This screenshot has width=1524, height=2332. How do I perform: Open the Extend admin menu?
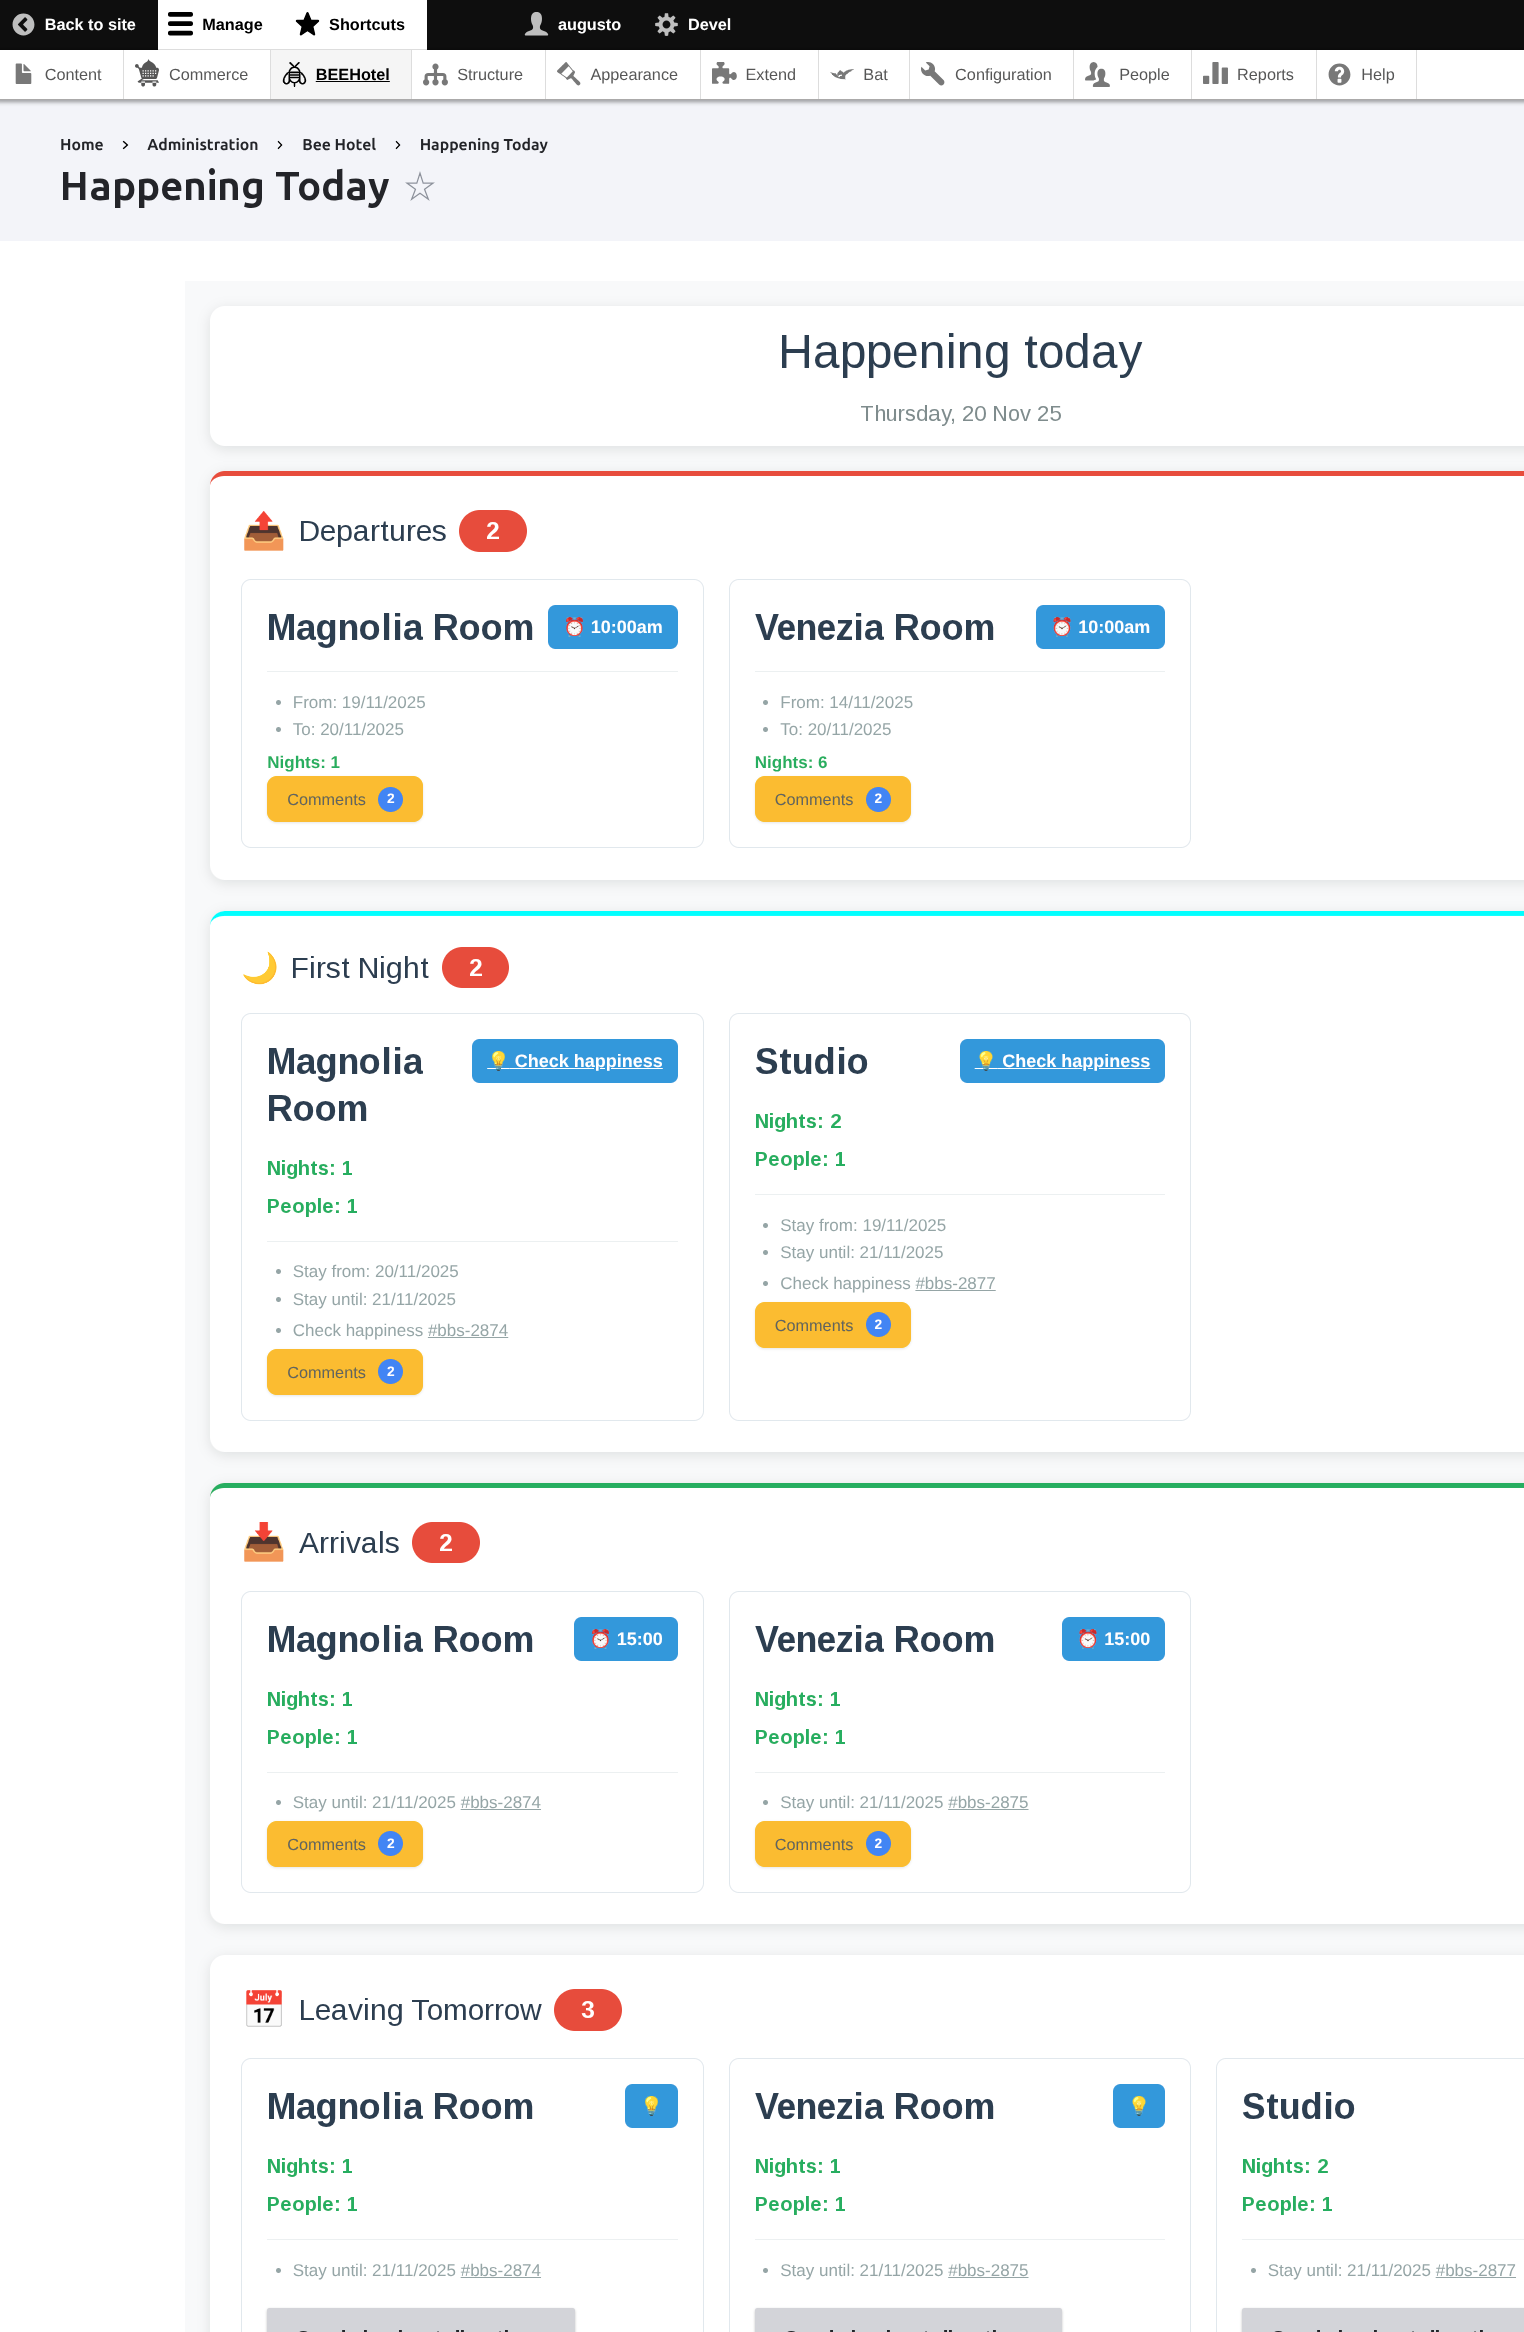pyautogui.click(x=759, y=74)
